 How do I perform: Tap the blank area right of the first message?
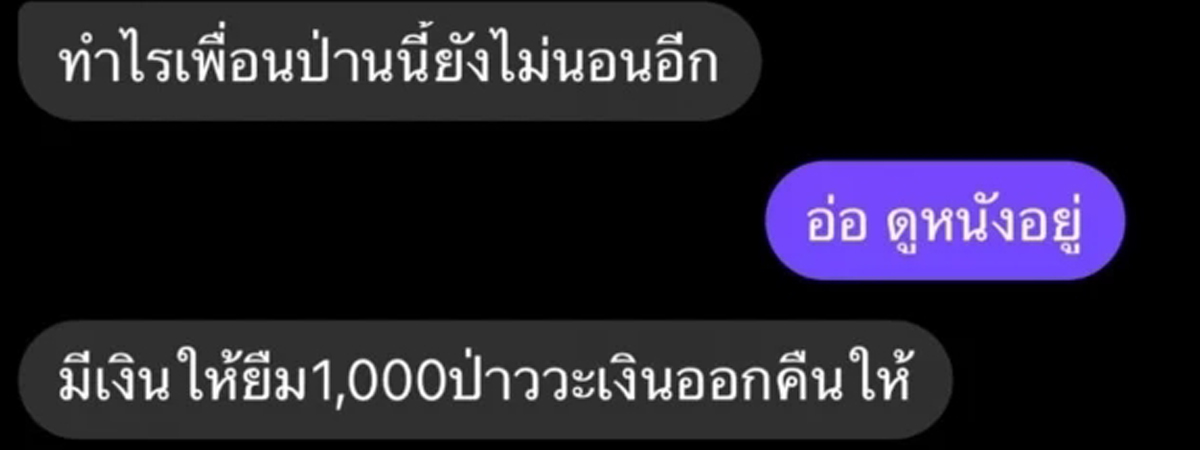coord(980,61)
